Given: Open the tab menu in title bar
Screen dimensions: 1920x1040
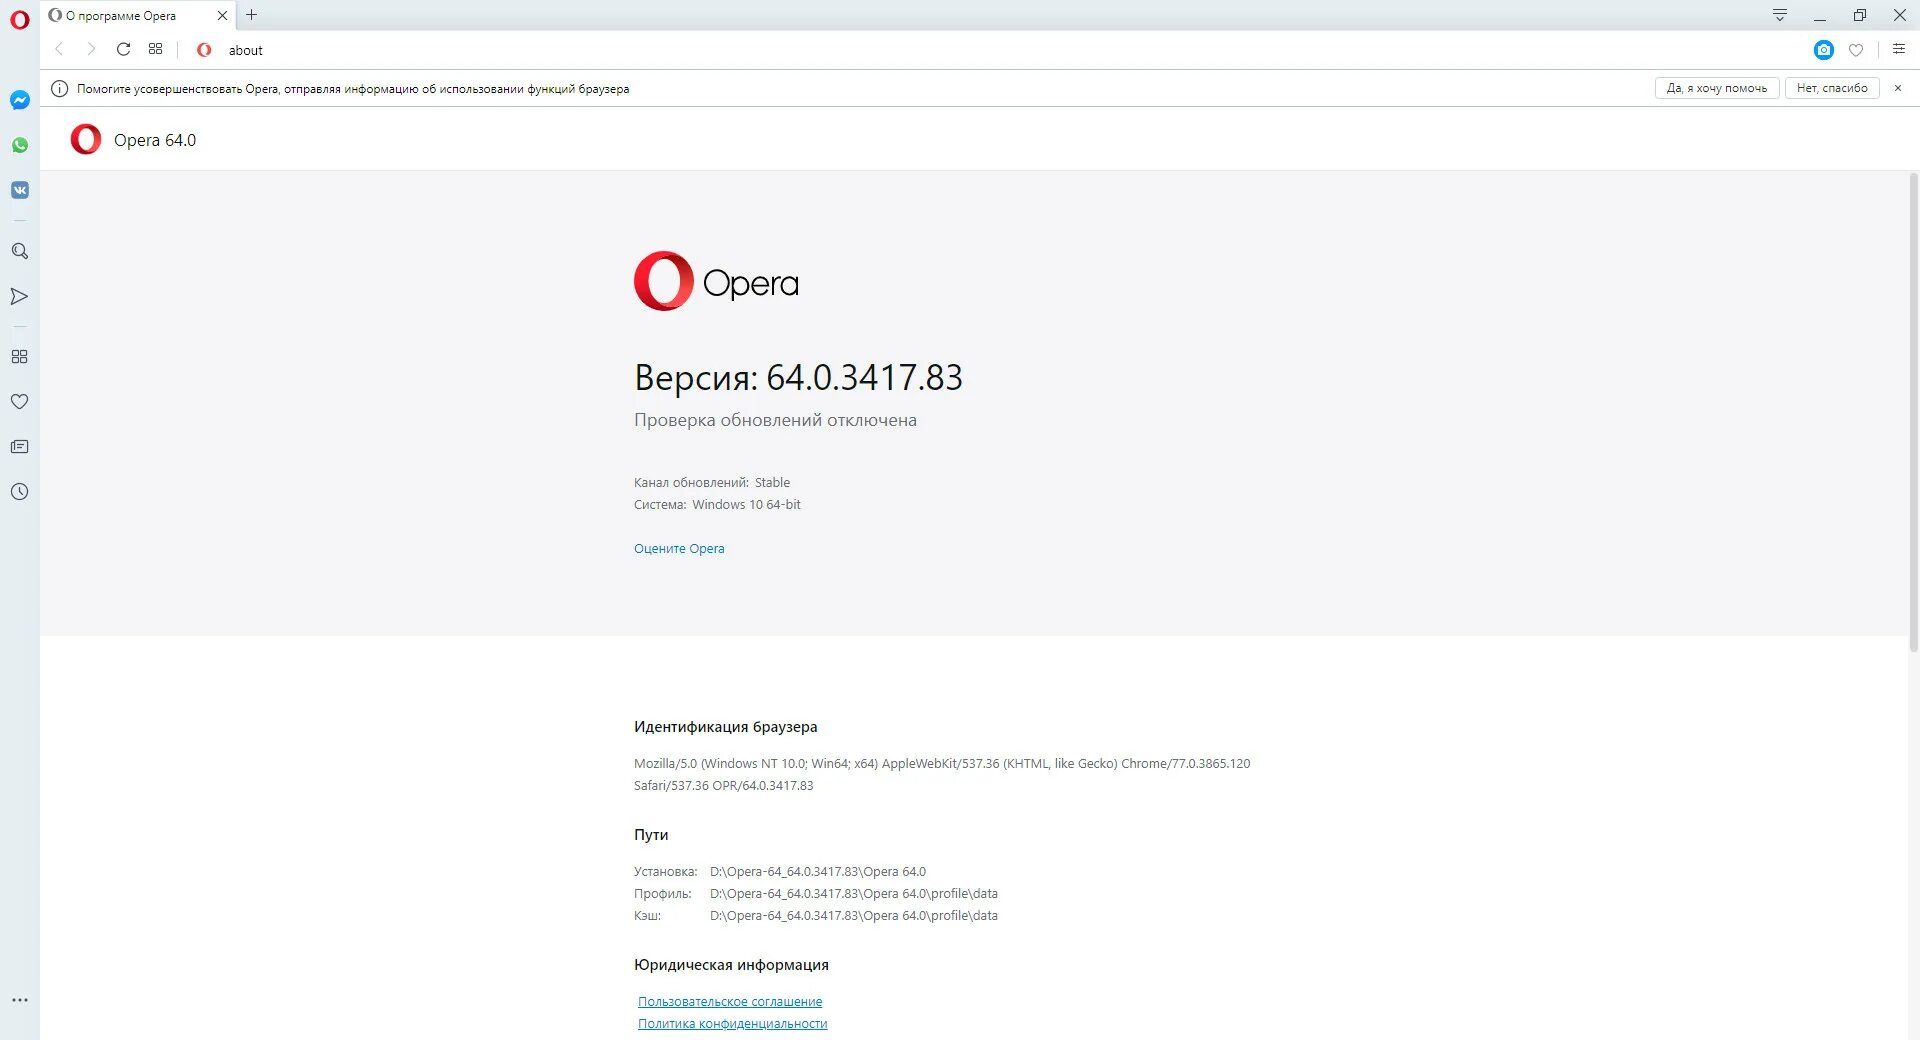Looking at the screenshot, I should point(1780,15).
